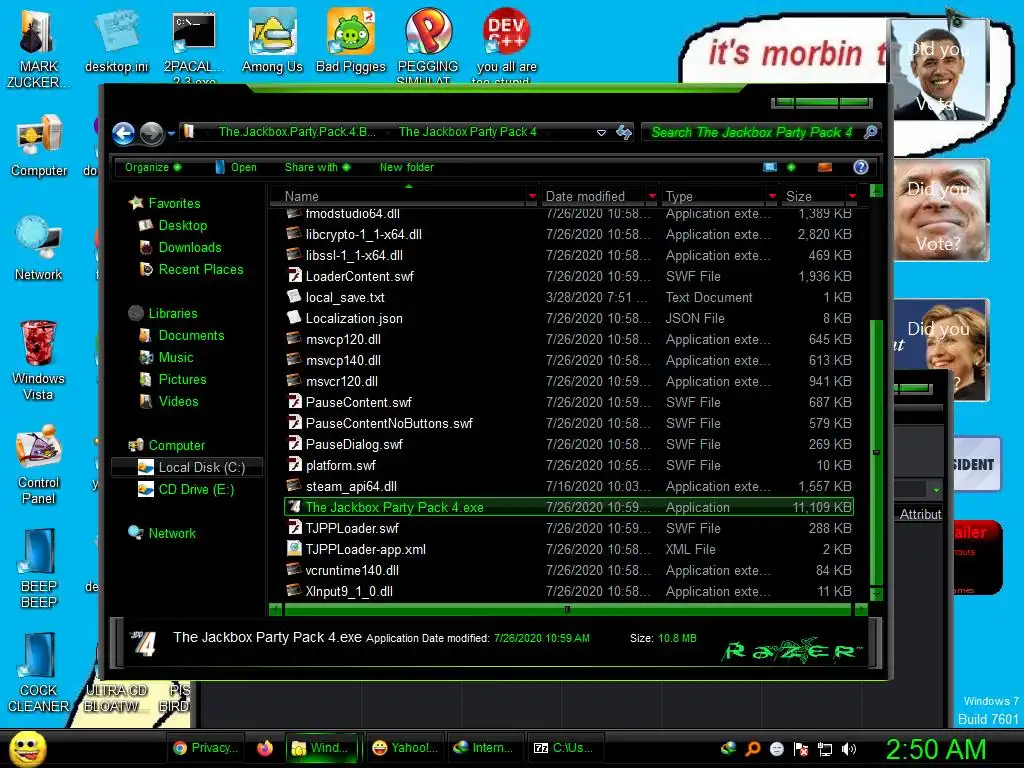Select Local Disk (C:) in the tree
The image size is (1024, 768).
click(187, 467)
